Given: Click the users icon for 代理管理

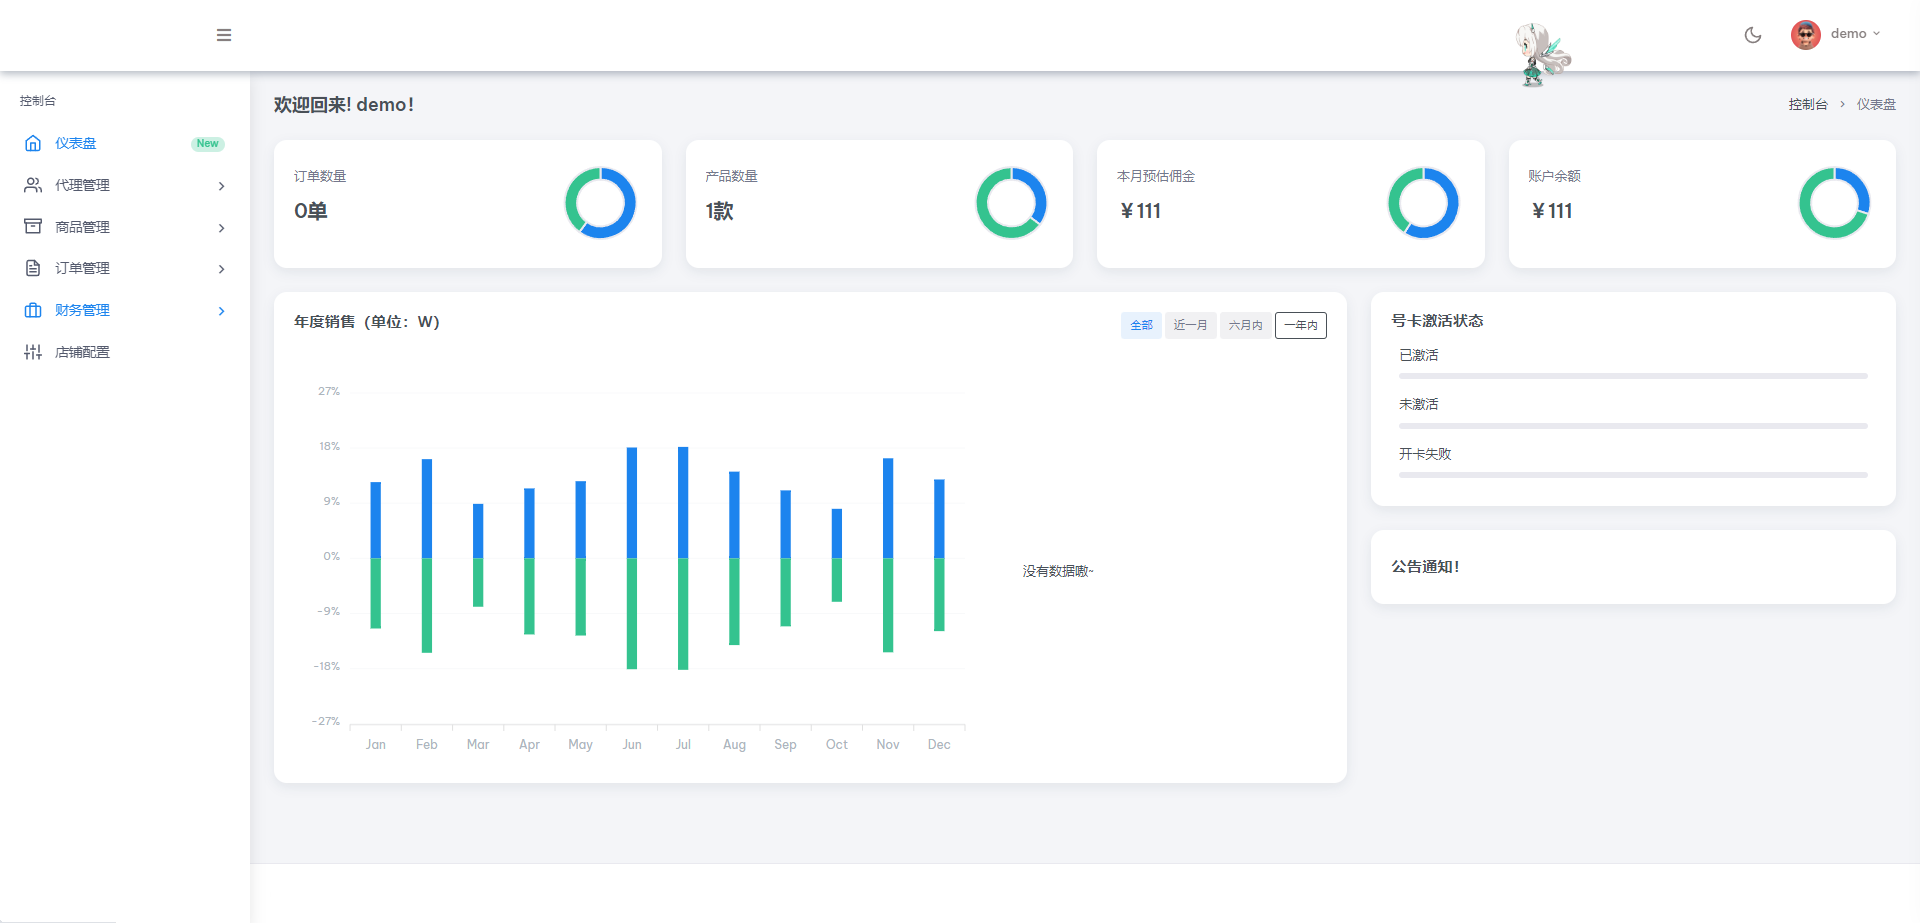Looking at the screenshot, I should click(x=33, y=185).
